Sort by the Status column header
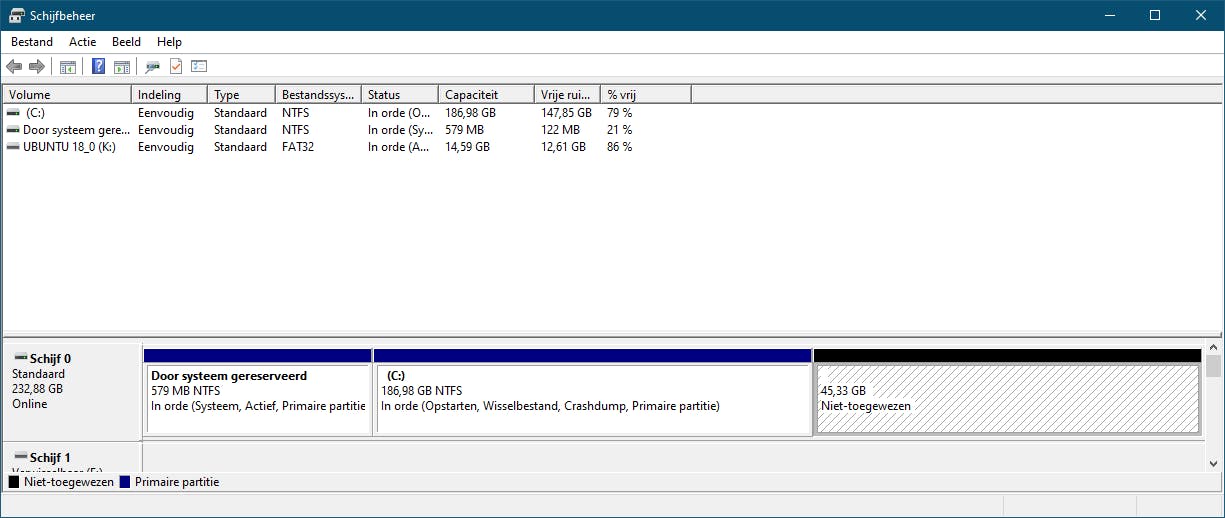Image resolution: width=1225 pixels, height=518 pixels. (x=399, y=95)
